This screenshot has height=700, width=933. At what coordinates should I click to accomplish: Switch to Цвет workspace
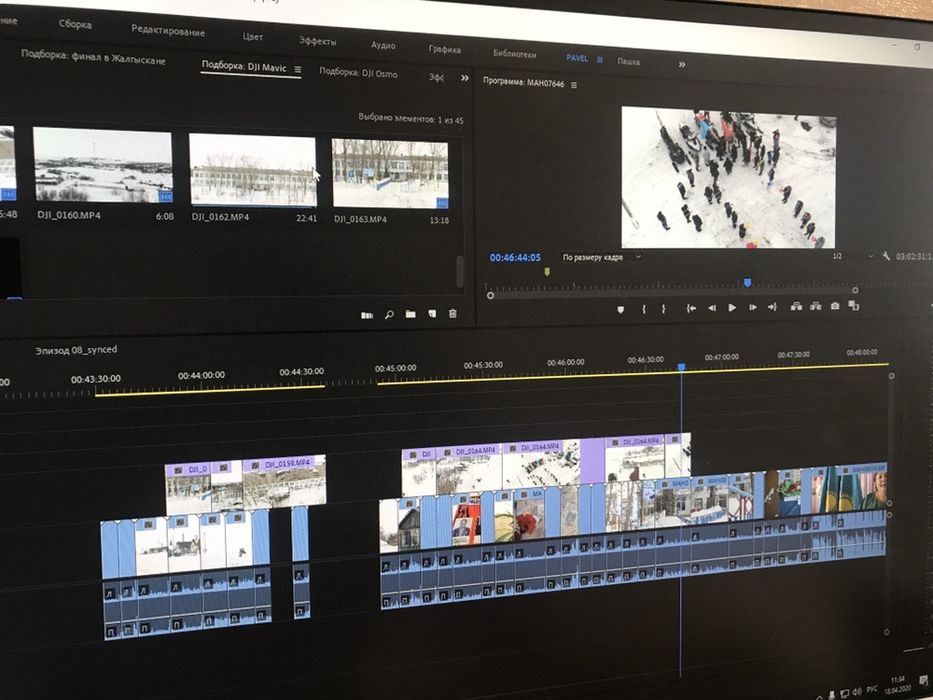252,36
